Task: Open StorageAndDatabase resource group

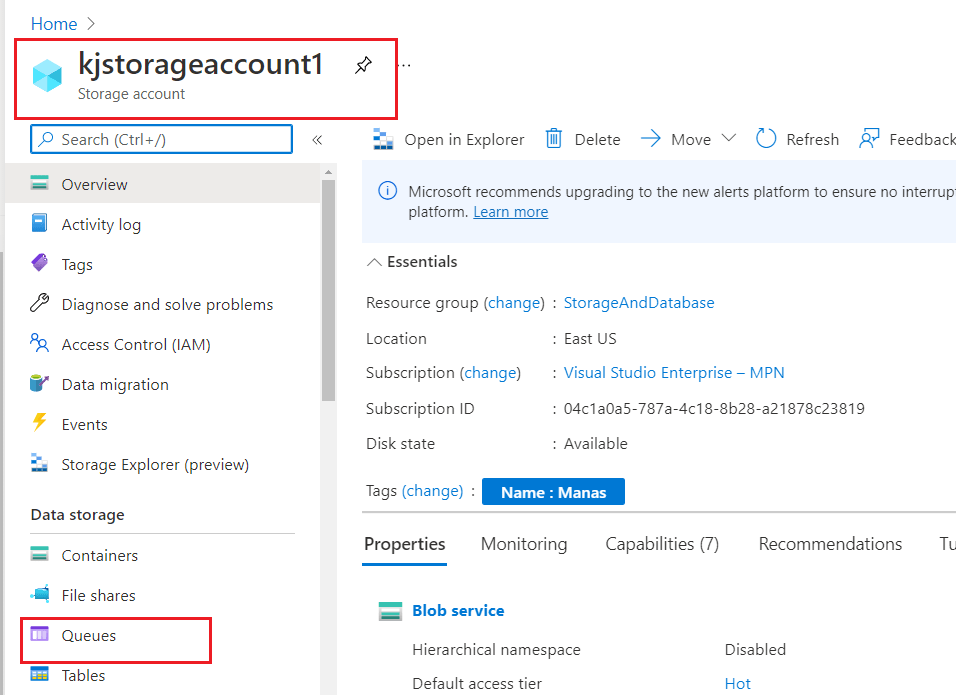Action: click(x=639, y=303)
